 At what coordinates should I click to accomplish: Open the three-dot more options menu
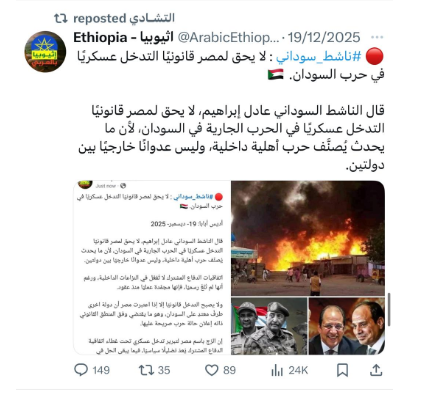point(377,37)
